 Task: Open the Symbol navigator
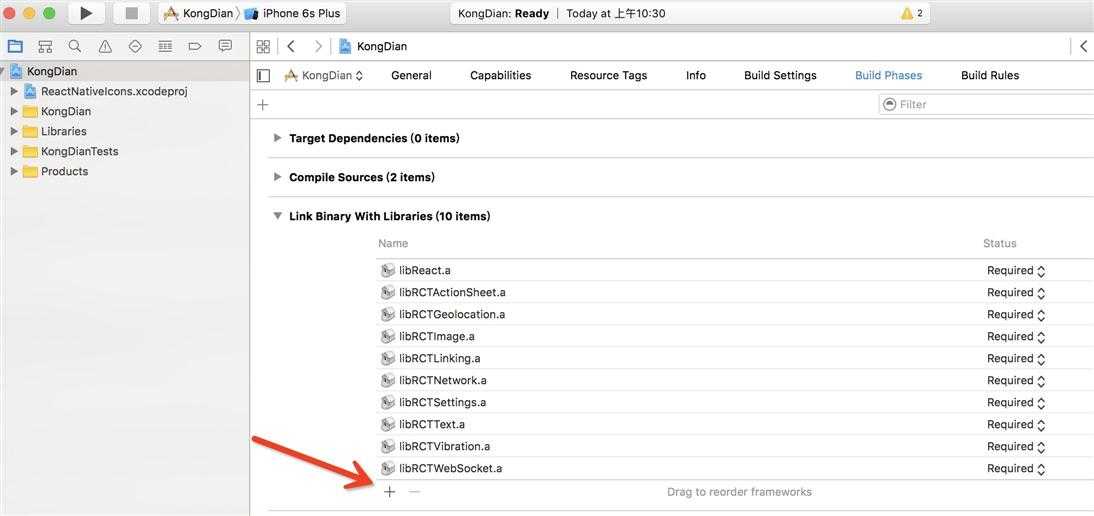tap(45, 47)
